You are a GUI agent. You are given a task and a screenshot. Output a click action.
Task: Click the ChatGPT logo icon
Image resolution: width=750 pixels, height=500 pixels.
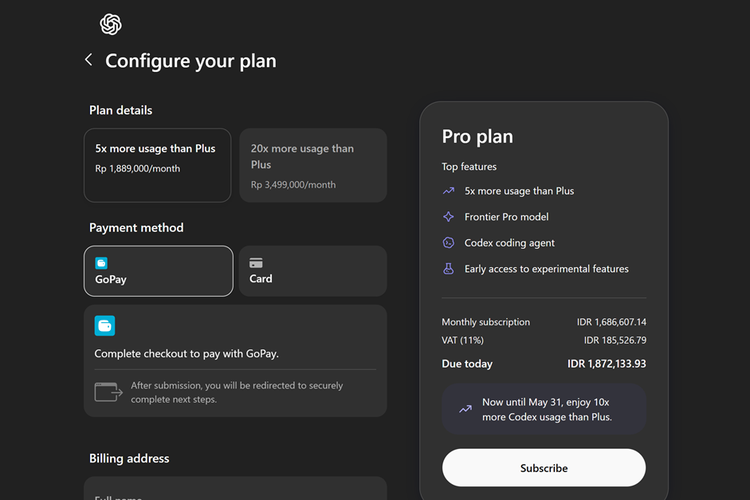(x=111, y=24)
